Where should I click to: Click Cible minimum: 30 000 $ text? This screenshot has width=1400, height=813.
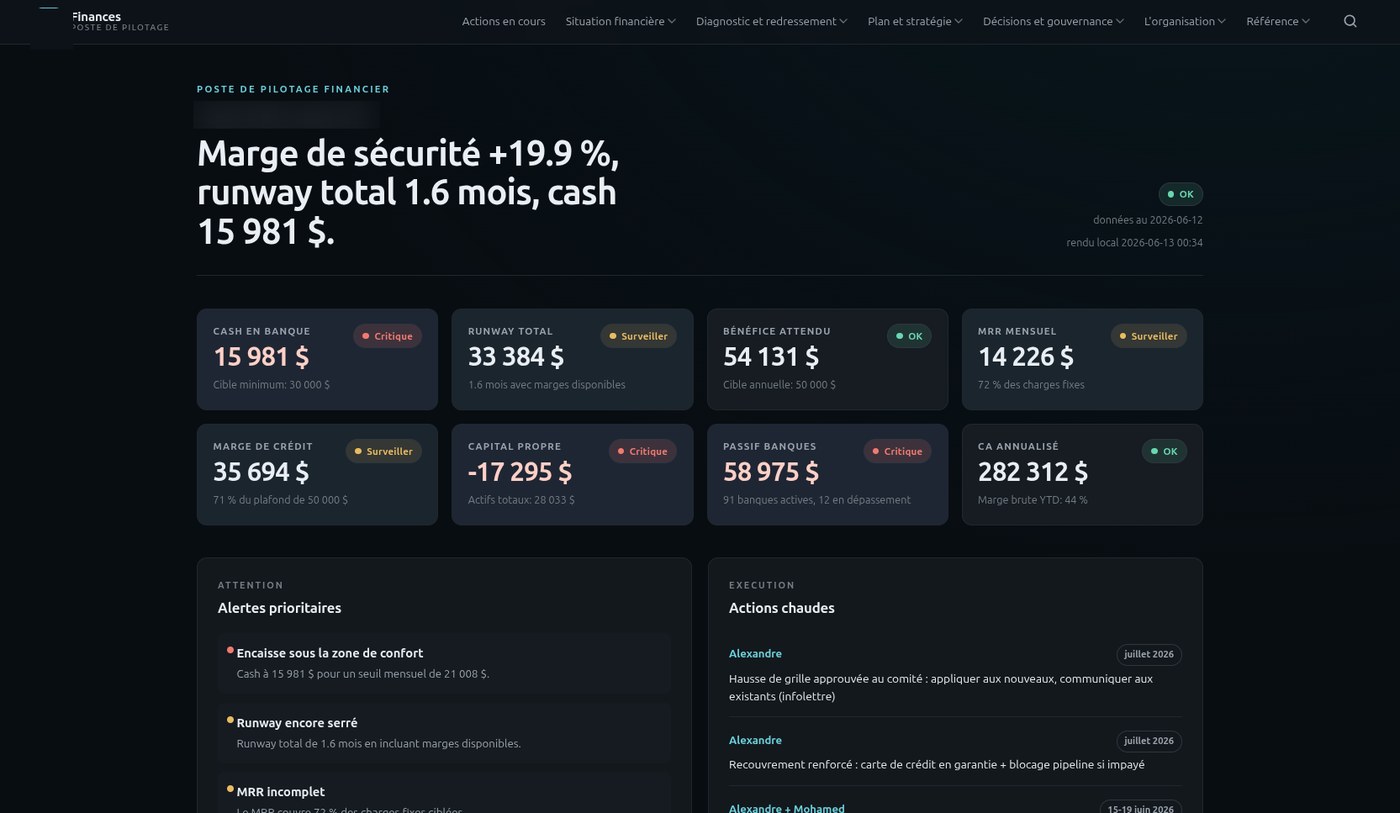271,385
